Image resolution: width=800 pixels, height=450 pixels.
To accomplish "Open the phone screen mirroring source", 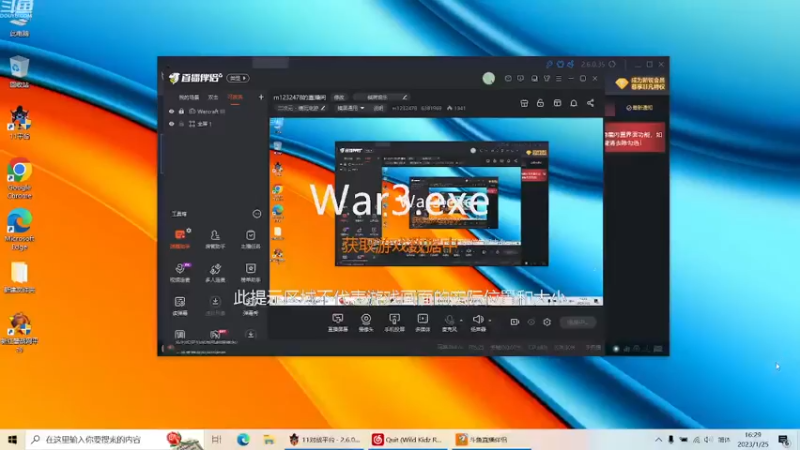I will point(394,322).
